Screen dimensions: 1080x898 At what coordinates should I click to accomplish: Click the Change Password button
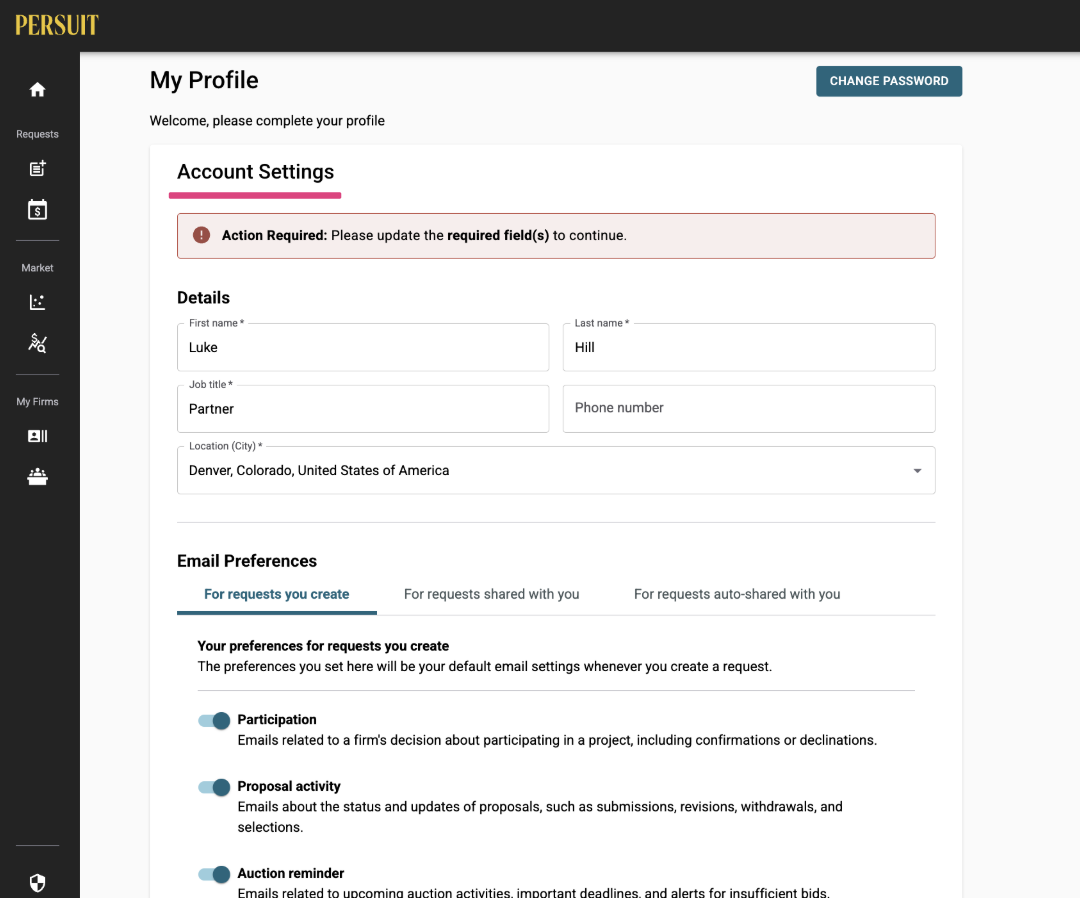click(888, 81)
